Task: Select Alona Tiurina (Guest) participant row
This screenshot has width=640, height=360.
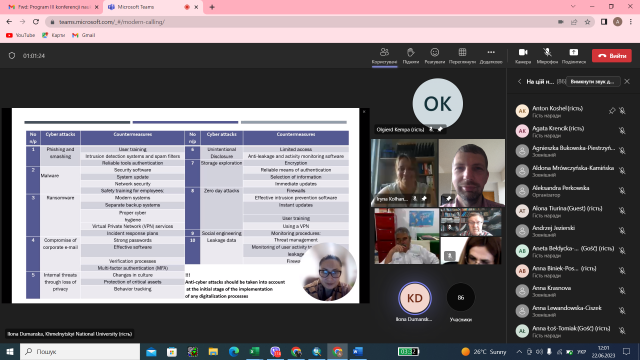Action: click(x=571, y=211)
